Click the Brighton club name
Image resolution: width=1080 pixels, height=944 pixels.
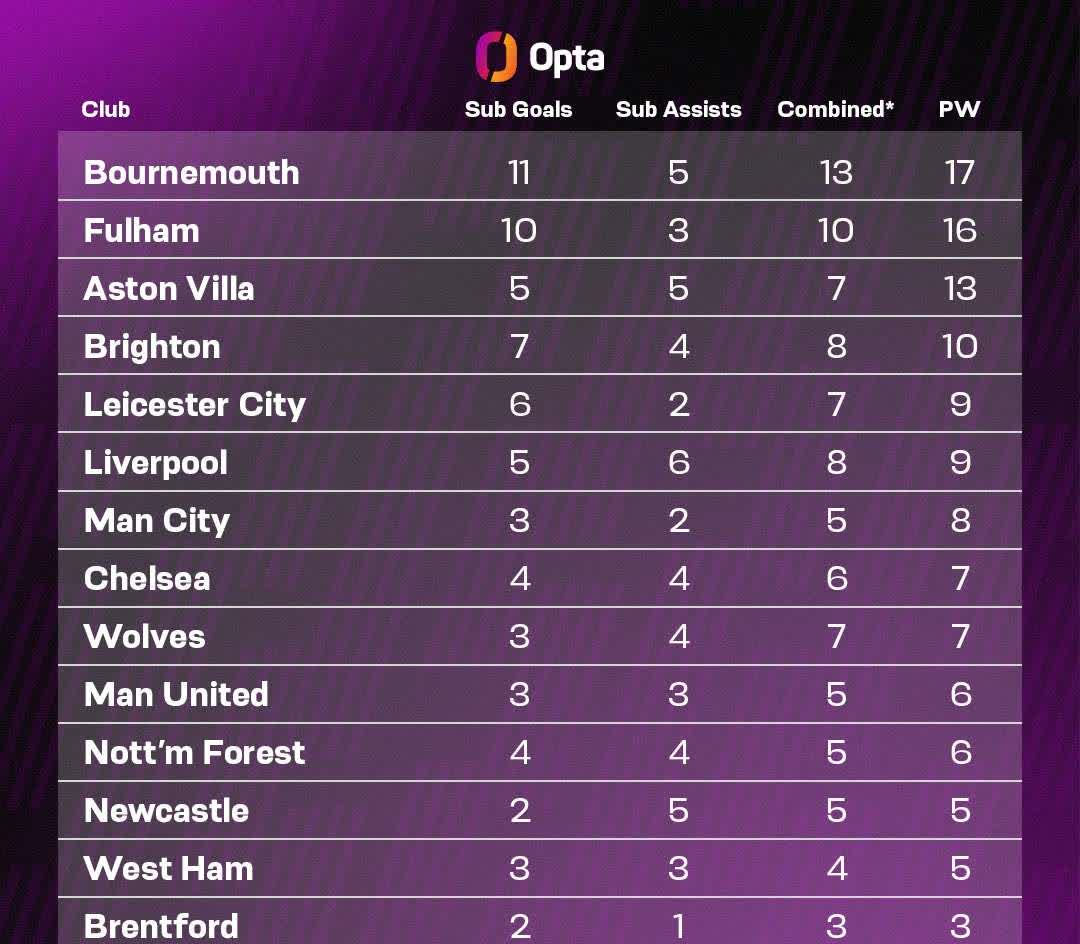(152, 346)
